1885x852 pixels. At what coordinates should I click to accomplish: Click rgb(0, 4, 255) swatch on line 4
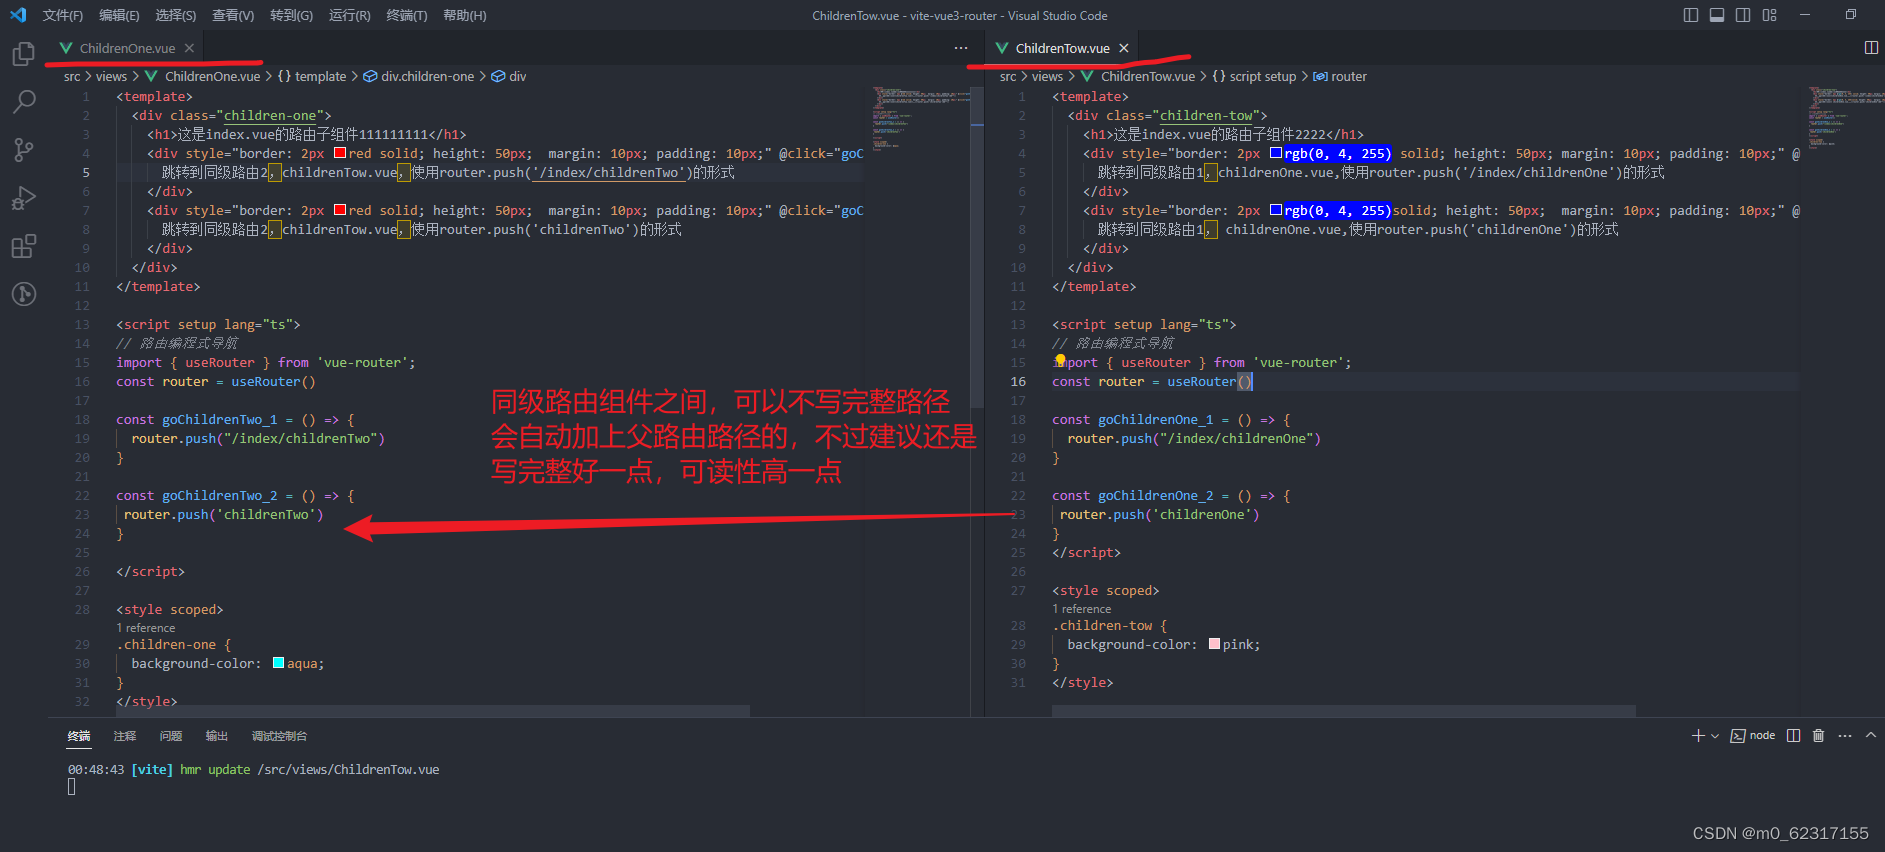coord(1276,153)
